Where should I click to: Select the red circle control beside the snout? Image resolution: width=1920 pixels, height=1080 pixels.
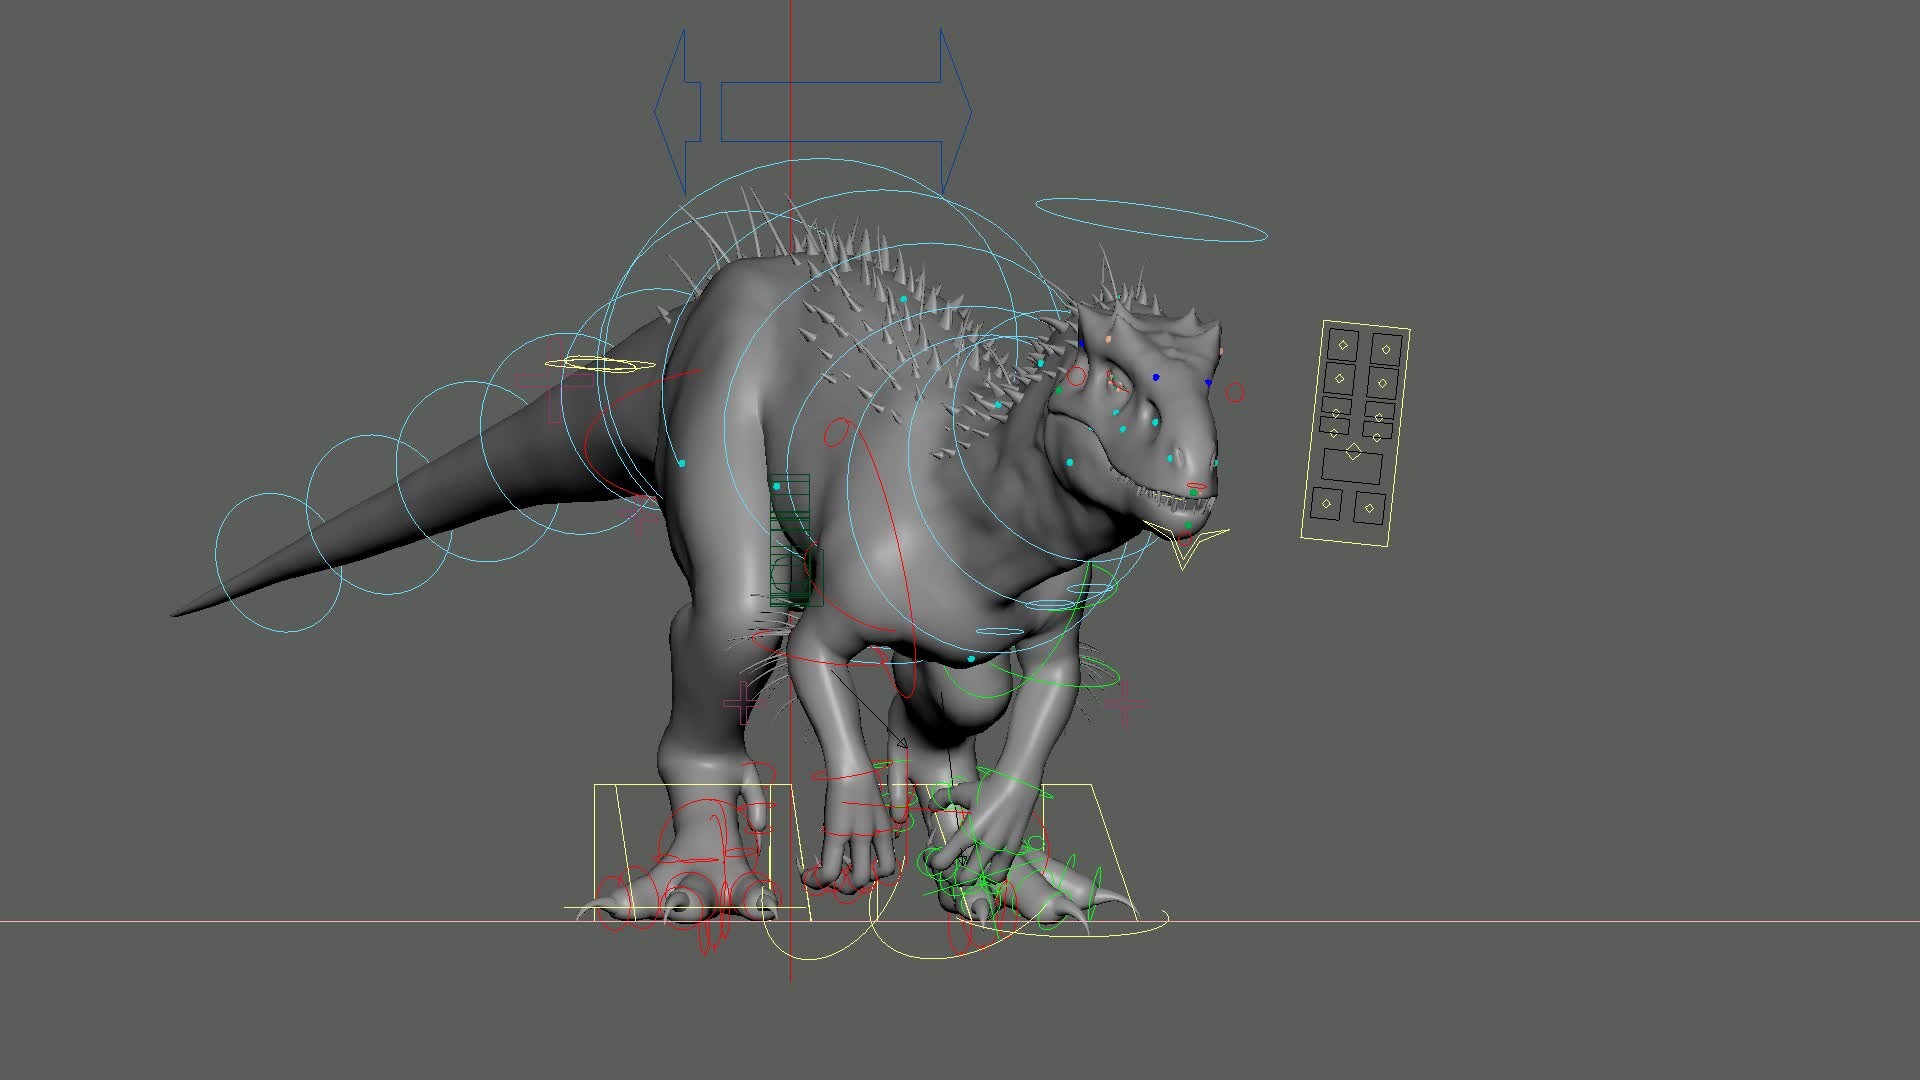[1234, 392]
